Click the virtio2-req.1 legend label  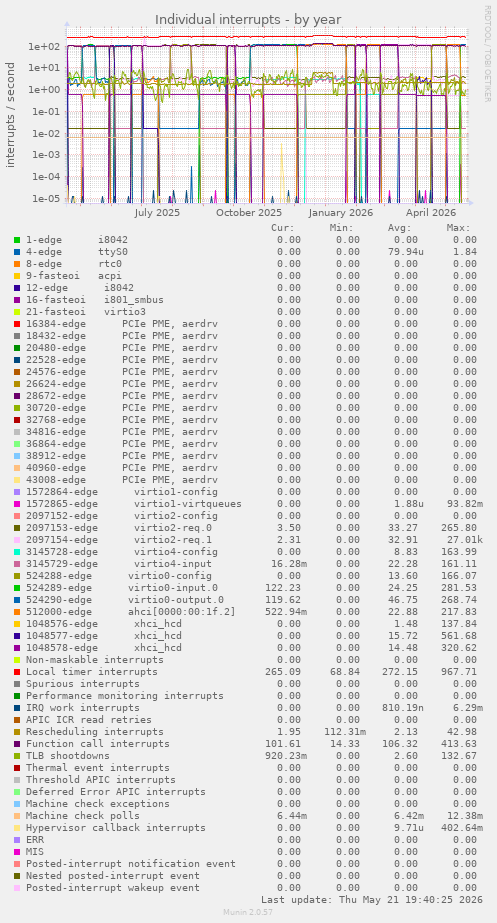pos(173,540)
